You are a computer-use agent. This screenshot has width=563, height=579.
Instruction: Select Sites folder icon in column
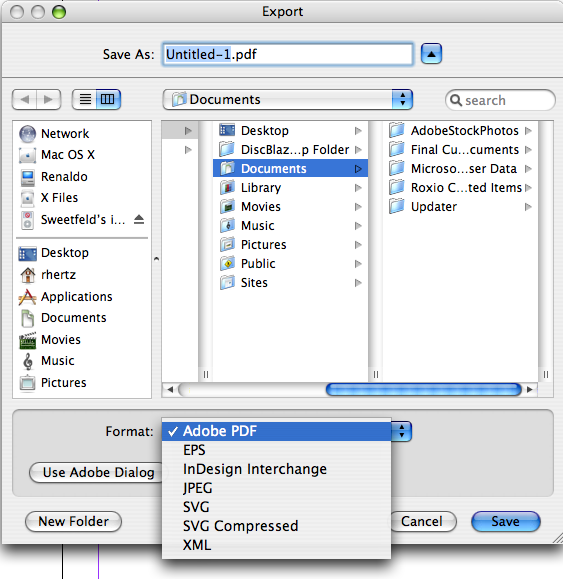click(x=228, y=282)
